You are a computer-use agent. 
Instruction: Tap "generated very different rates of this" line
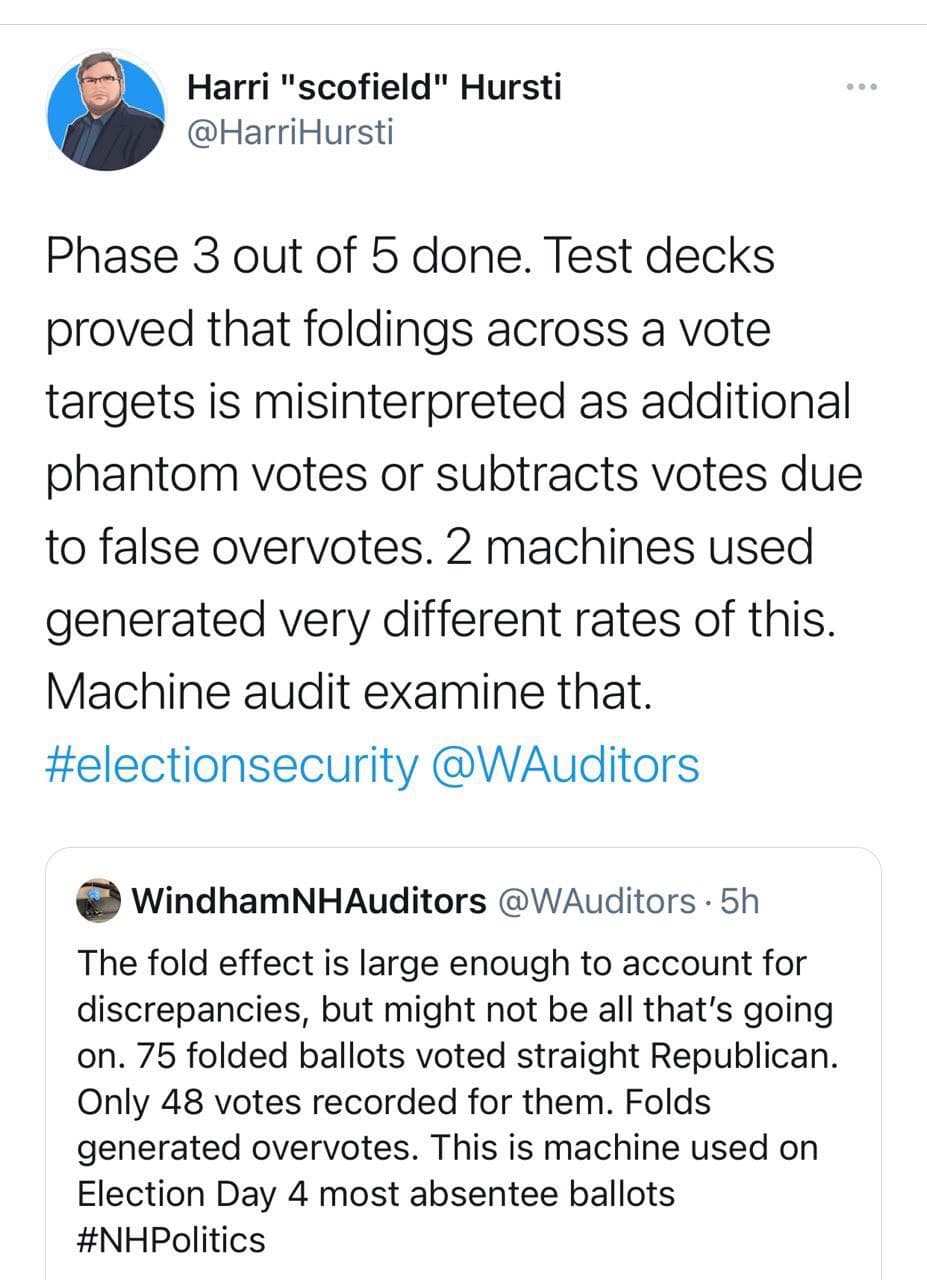tap(440, 621)
